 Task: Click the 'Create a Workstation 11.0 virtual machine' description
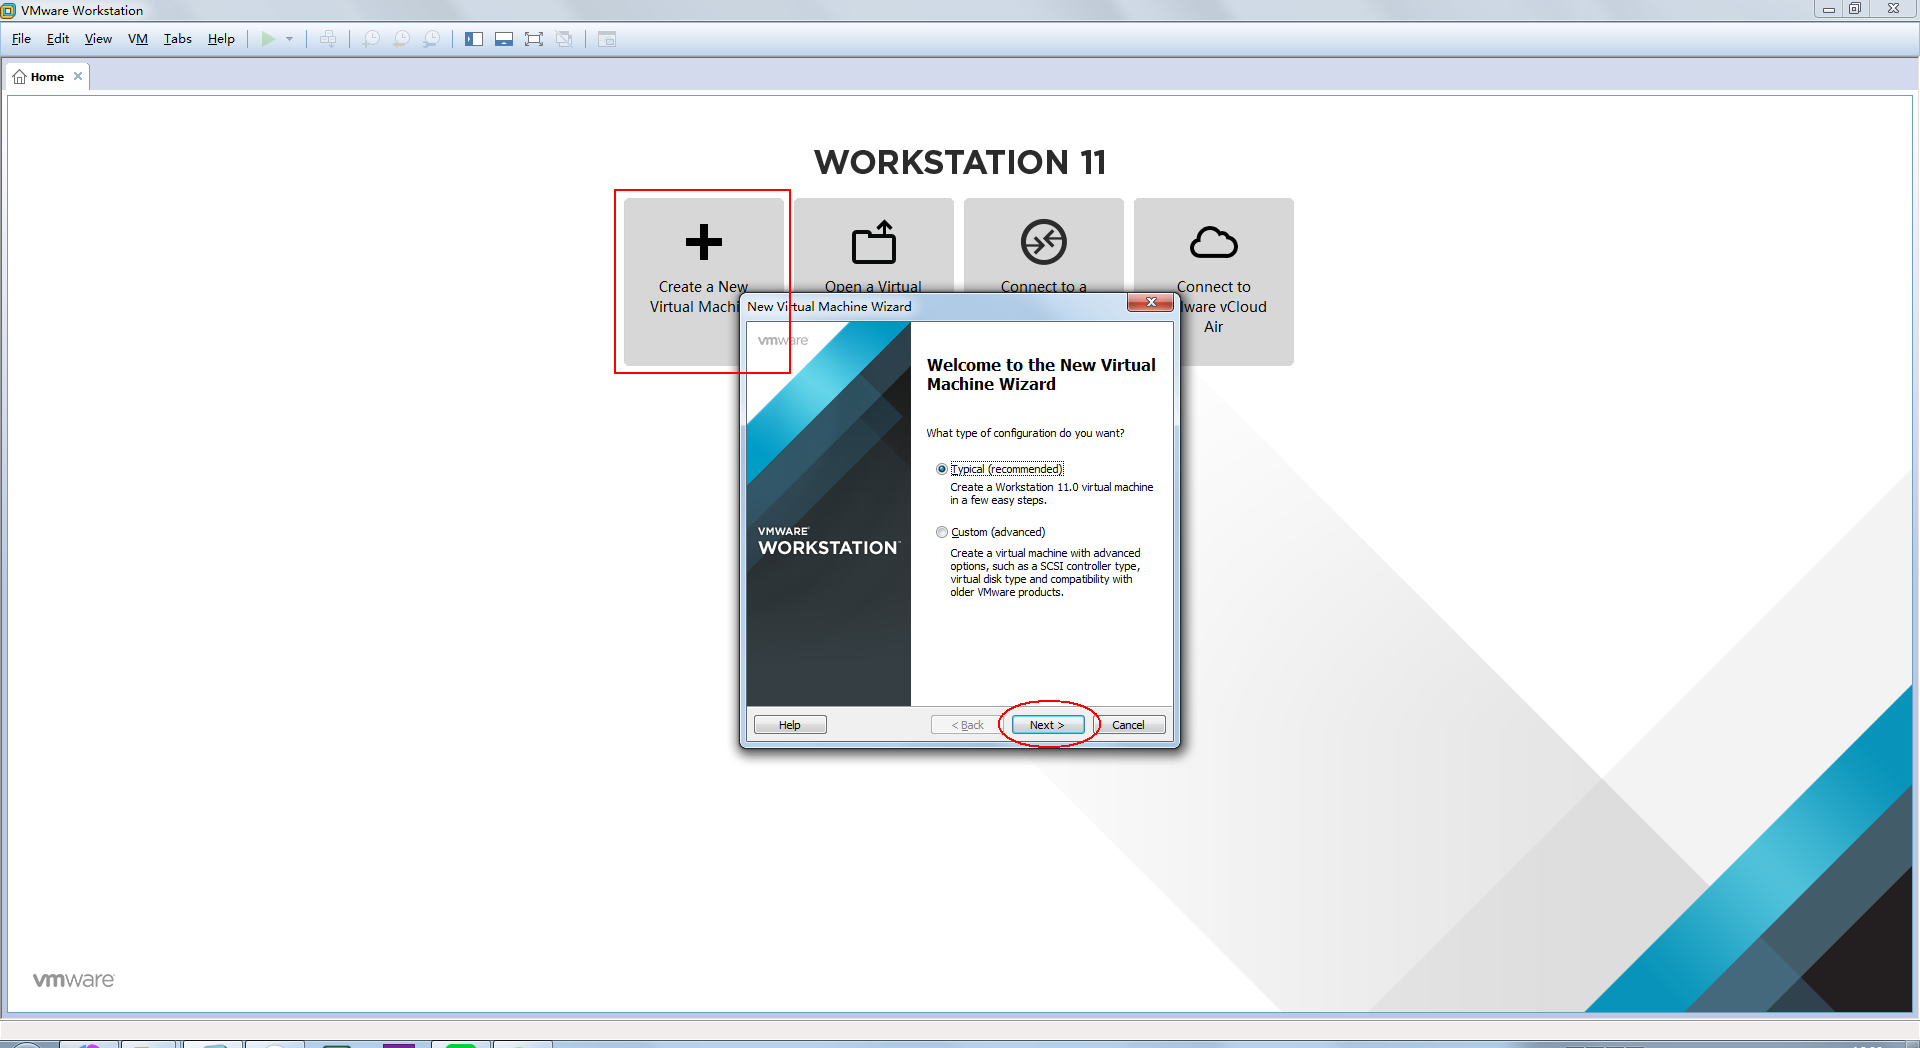click(x=1052, y=494)
